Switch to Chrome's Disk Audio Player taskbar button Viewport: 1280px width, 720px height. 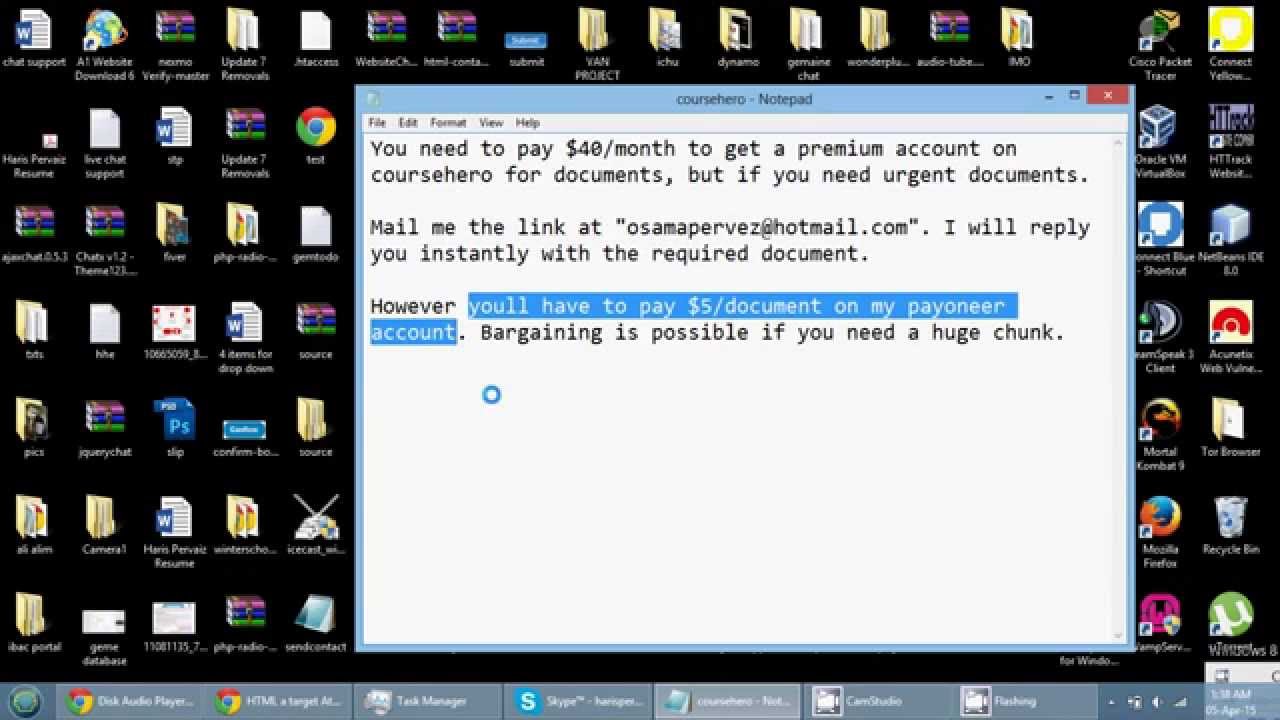[x=130, y=701]
